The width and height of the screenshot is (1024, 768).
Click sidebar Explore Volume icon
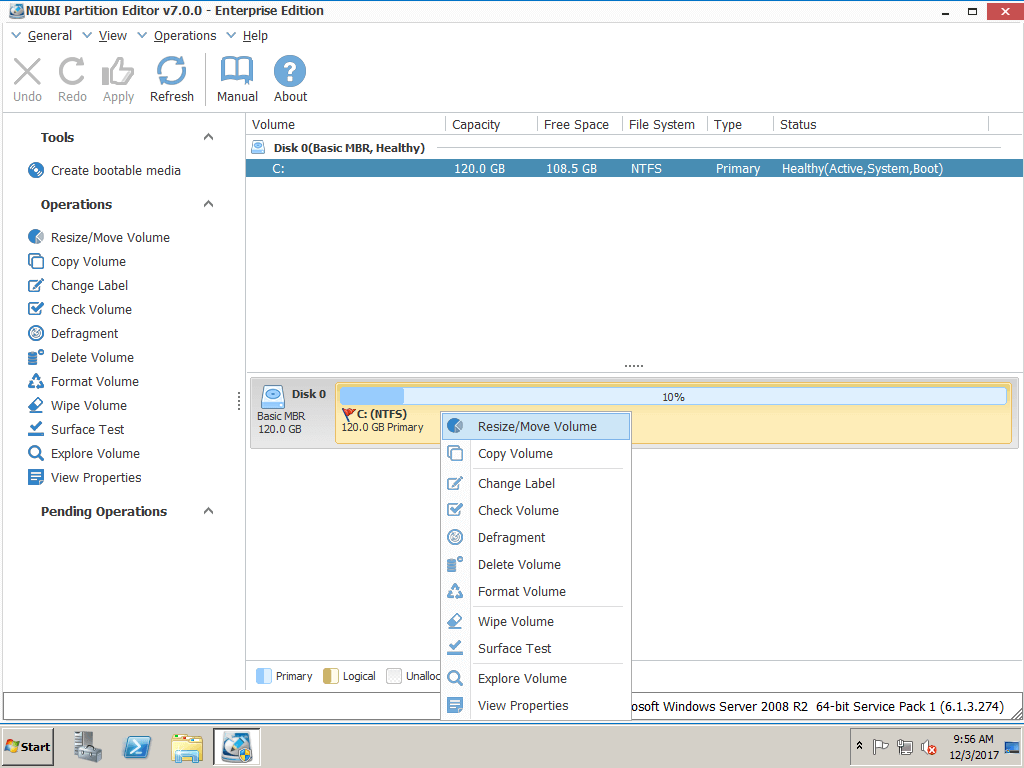click(x=36, y=453)
